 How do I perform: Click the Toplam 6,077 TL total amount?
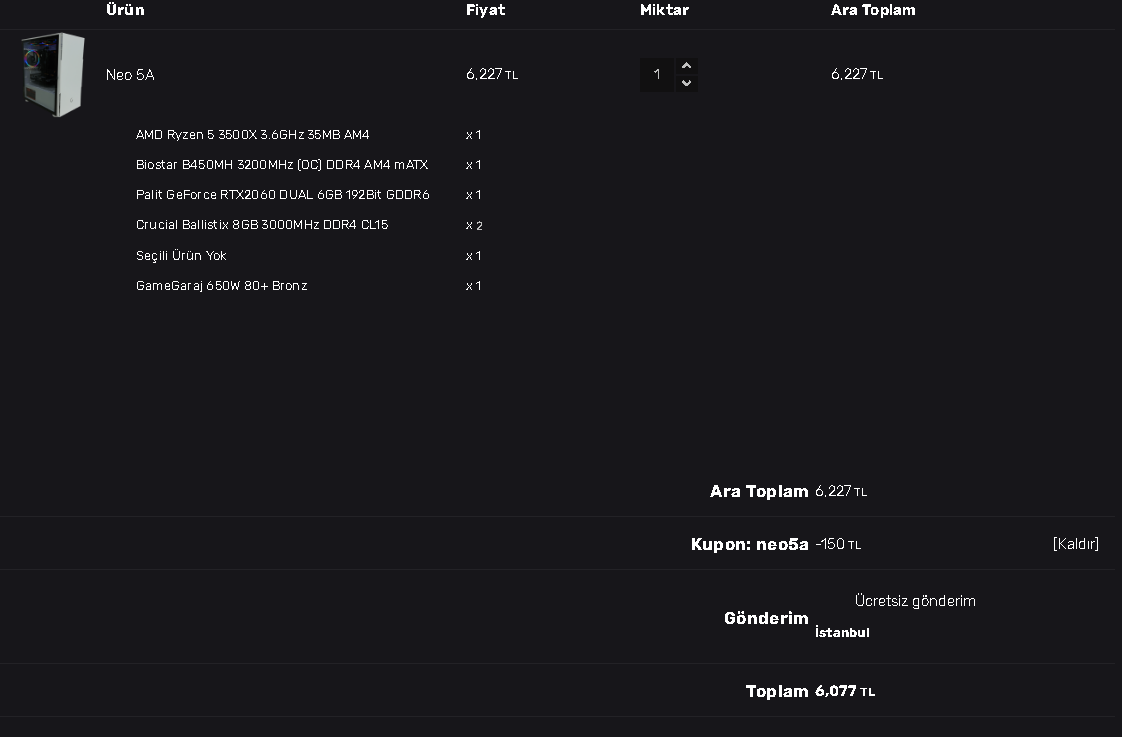coord(844,691)
